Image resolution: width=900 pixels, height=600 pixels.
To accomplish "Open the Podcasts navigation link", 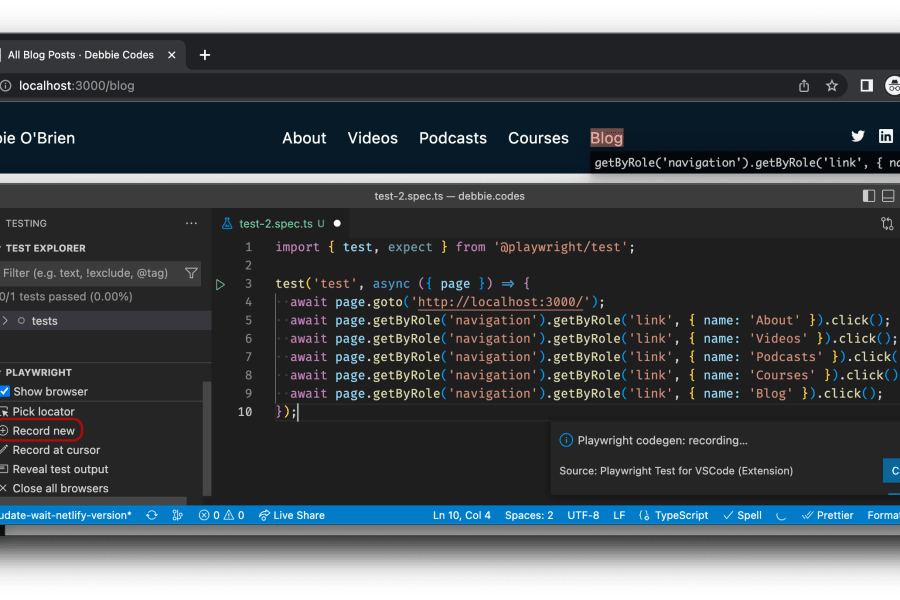I will pyautogui.click(x=453, y=138).
